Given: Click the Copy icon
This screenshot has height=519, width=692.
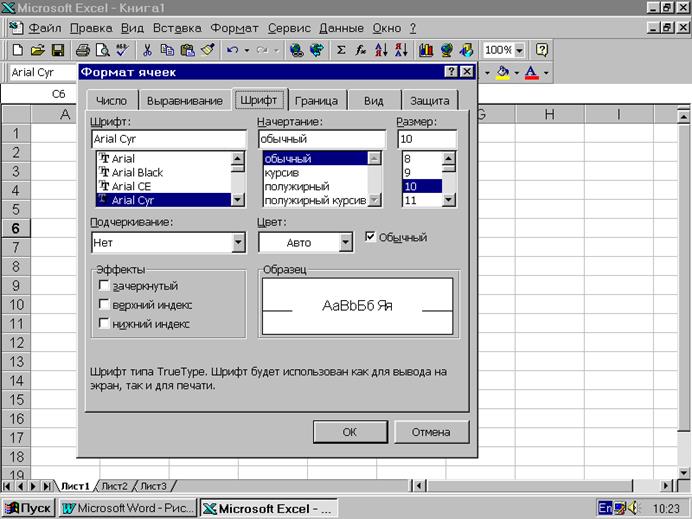Looking at the screenshot, I should pos(167,50).
